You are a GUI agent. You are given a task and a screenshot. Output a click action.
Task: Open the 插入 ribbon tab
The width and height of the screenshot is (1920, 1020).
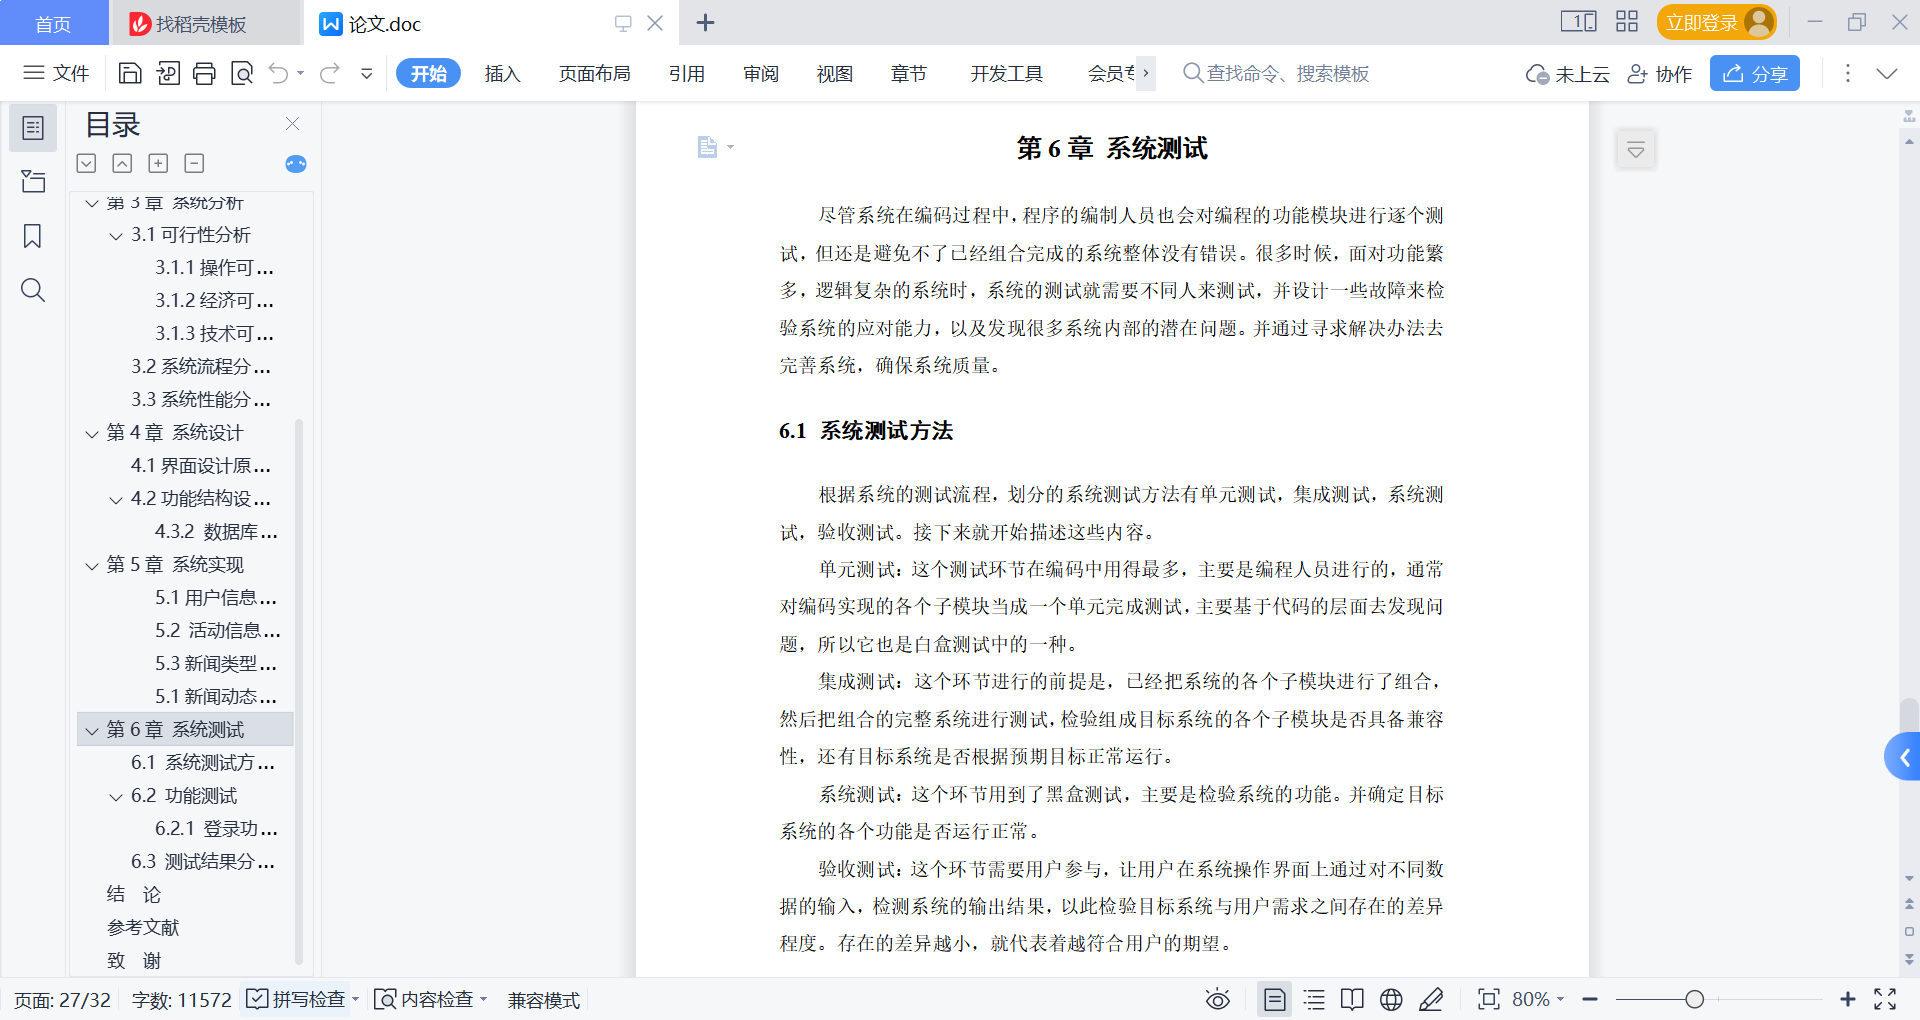coord(502,73)
